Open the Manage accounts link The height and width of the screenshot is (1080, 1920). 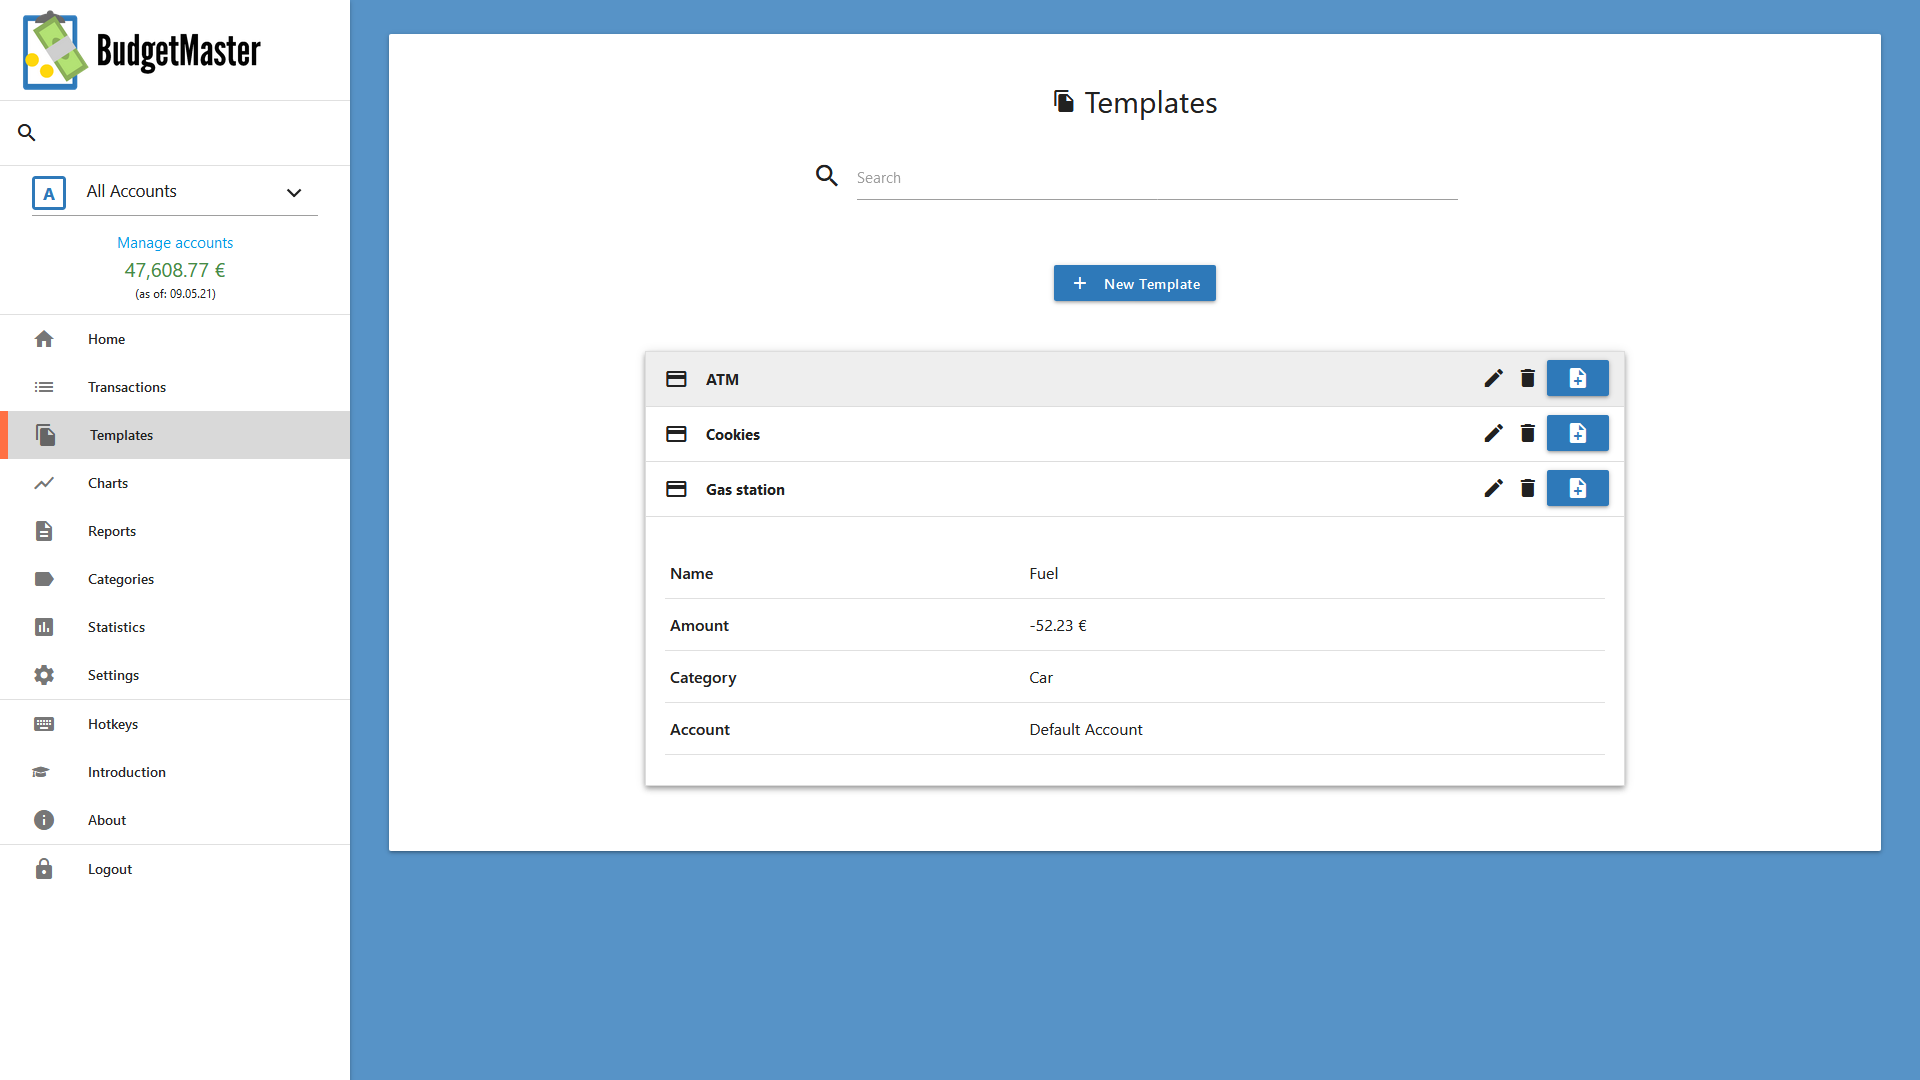point(175,242)
